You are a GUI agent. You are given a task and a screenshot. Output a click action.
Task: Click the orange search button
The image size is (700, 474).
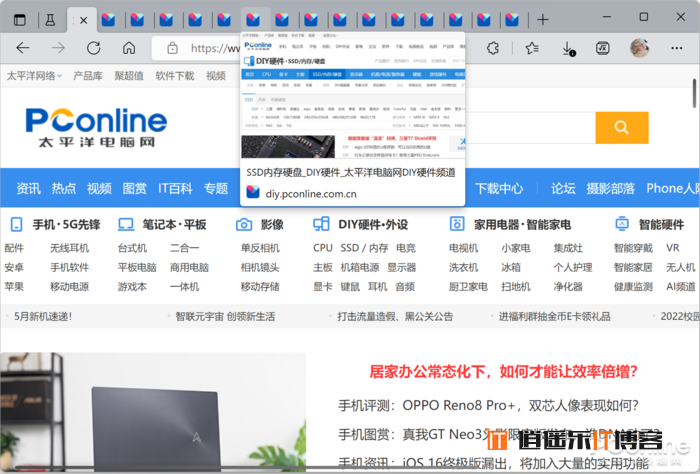622,128
